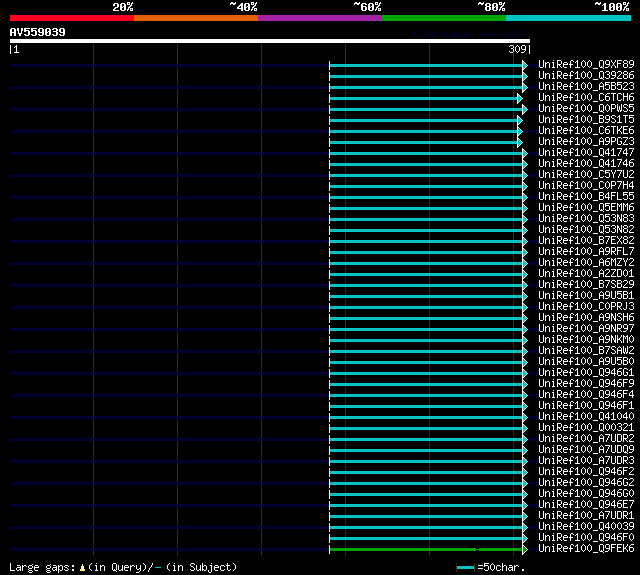This screenshot has width=640, height=575.
Task: Select the UniRef100_A7UDR1 label
Action: click(x=586, y=516)
